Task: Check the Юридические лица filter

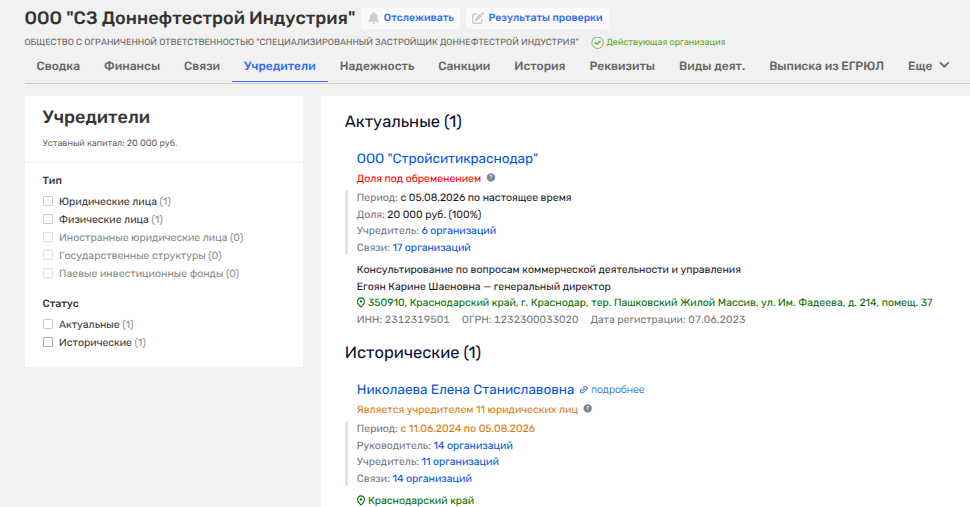Action: pos(48,201)
